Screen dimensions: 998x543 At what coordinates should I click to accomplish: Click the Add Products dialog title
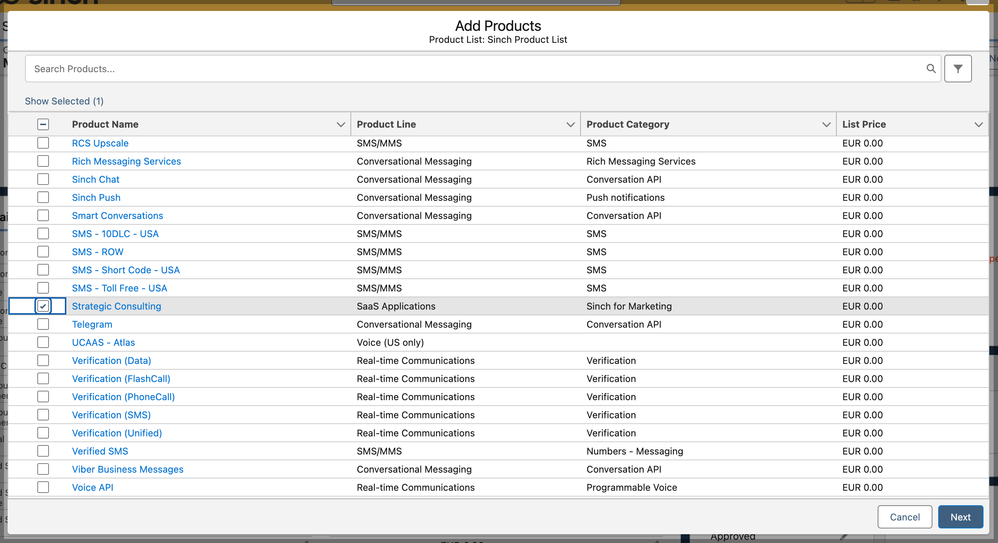(498, 26)
